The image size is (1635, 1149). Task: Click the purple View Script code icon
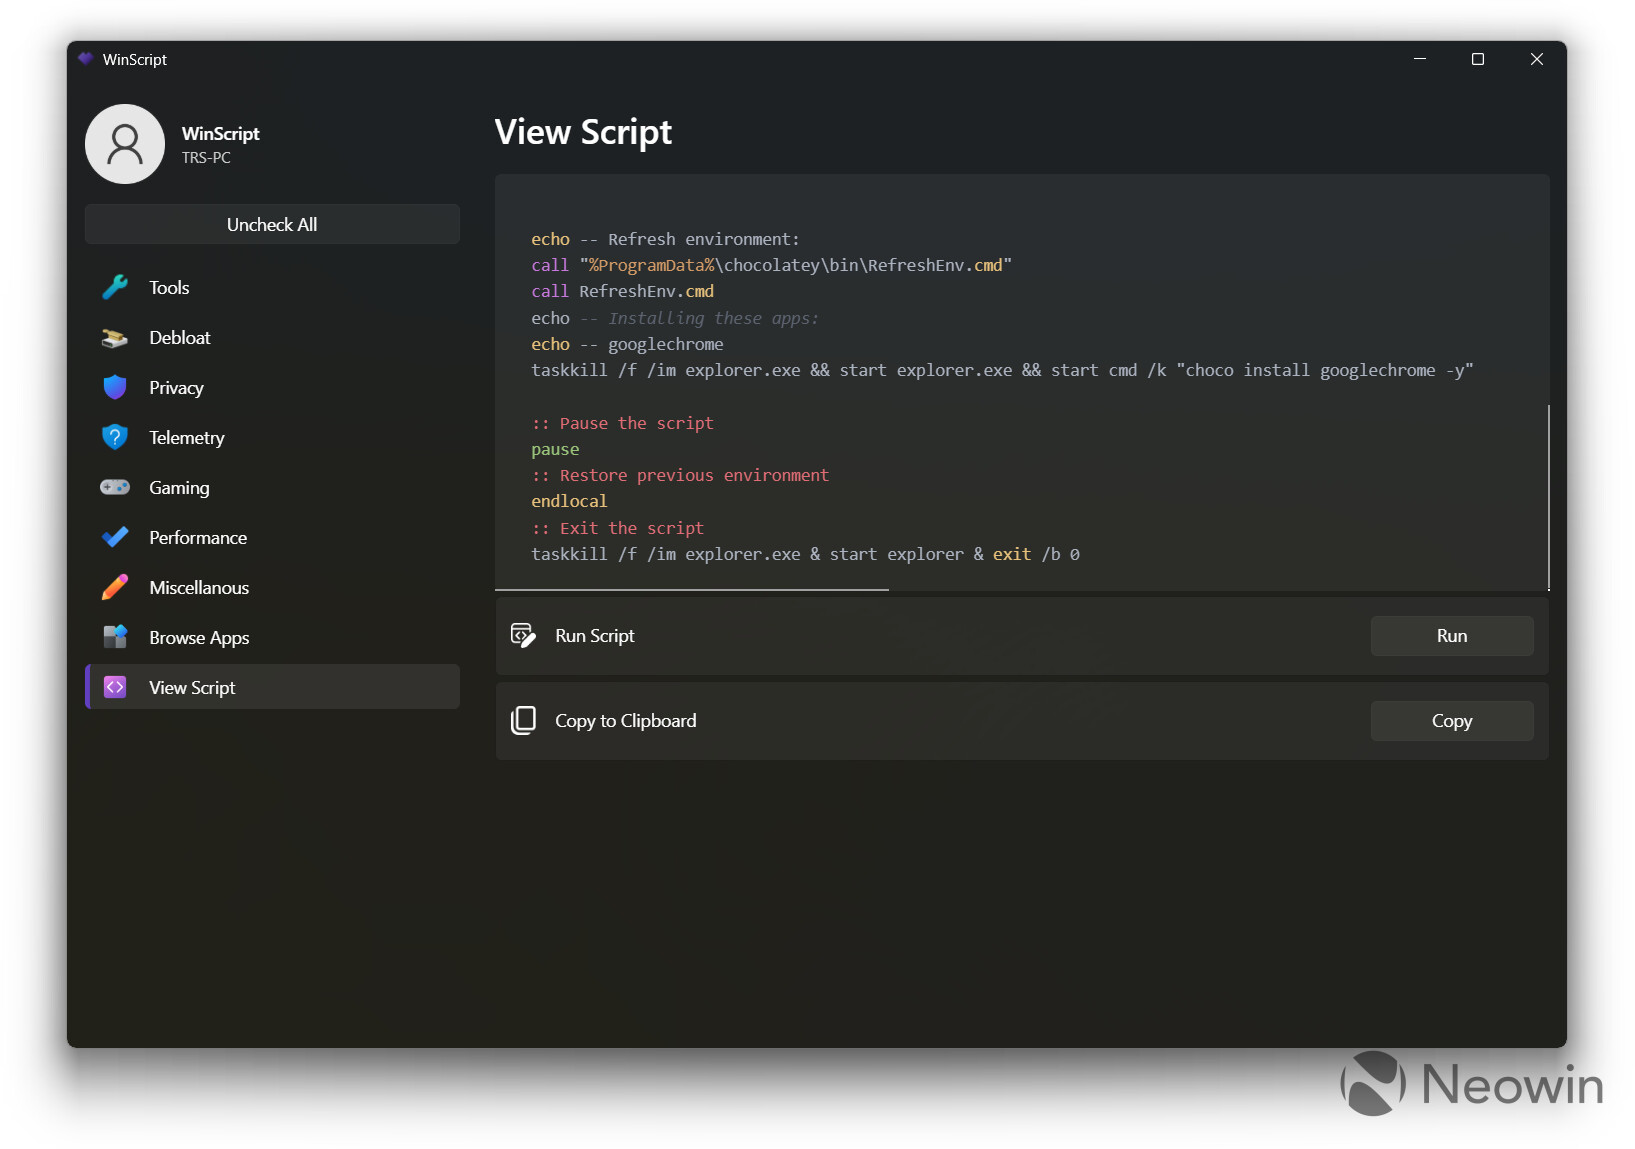click(115, 687)
